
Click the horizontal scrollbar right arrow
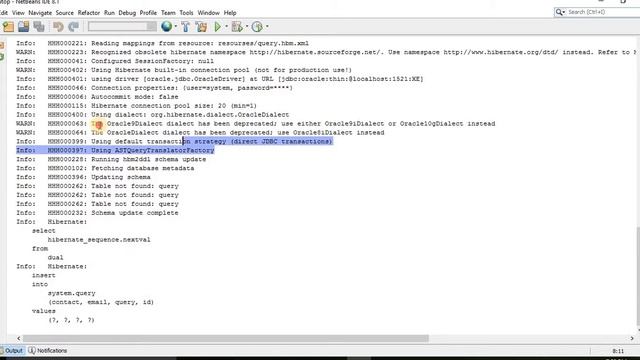pos(632,338)
